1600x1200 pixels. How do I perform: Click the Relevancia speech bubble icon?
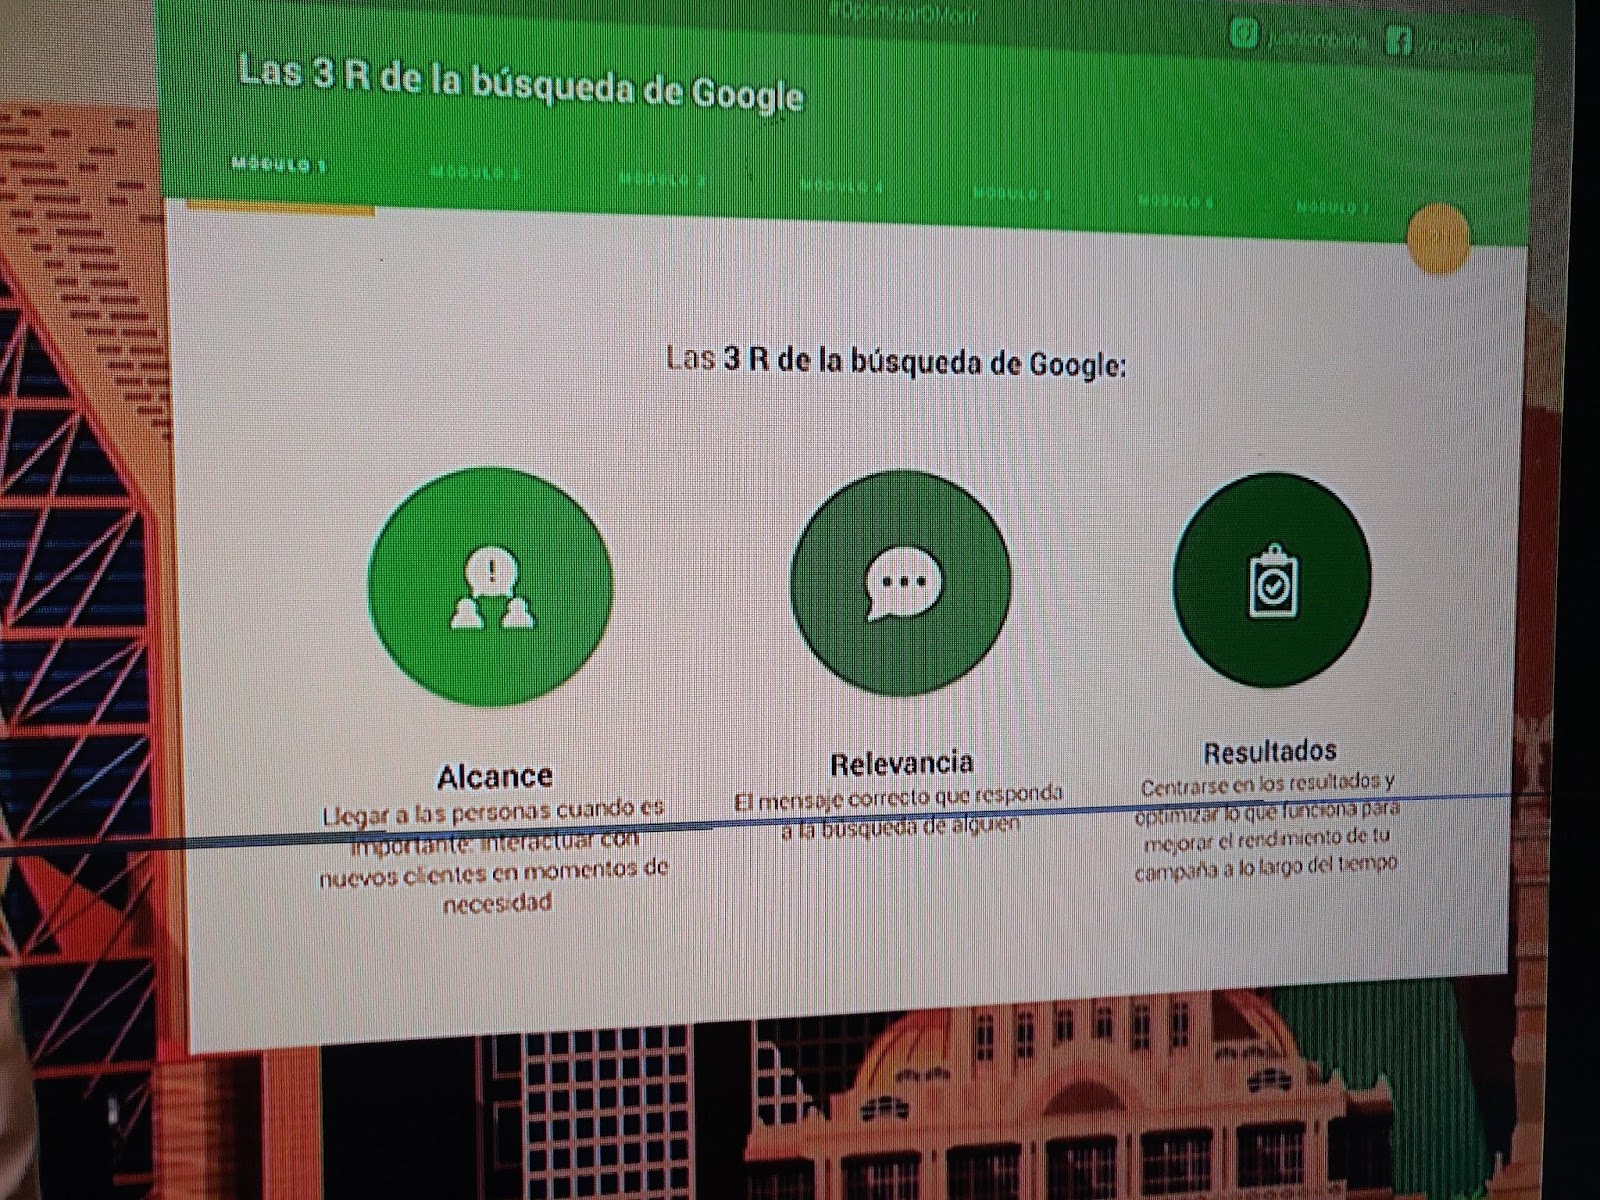(x=901, y=583)
